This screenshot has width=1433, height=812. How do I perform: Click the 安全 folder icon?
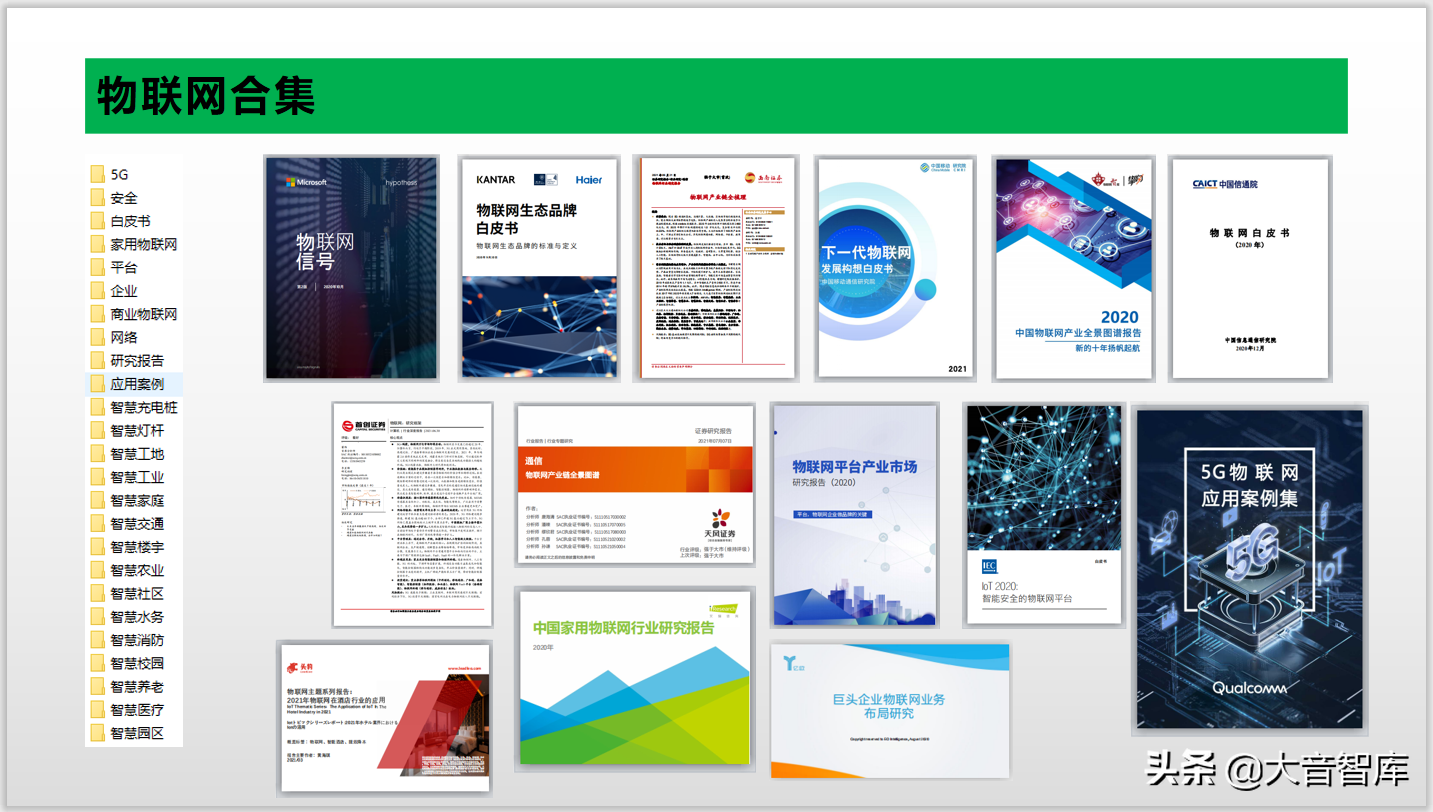[x=97, y=198]
